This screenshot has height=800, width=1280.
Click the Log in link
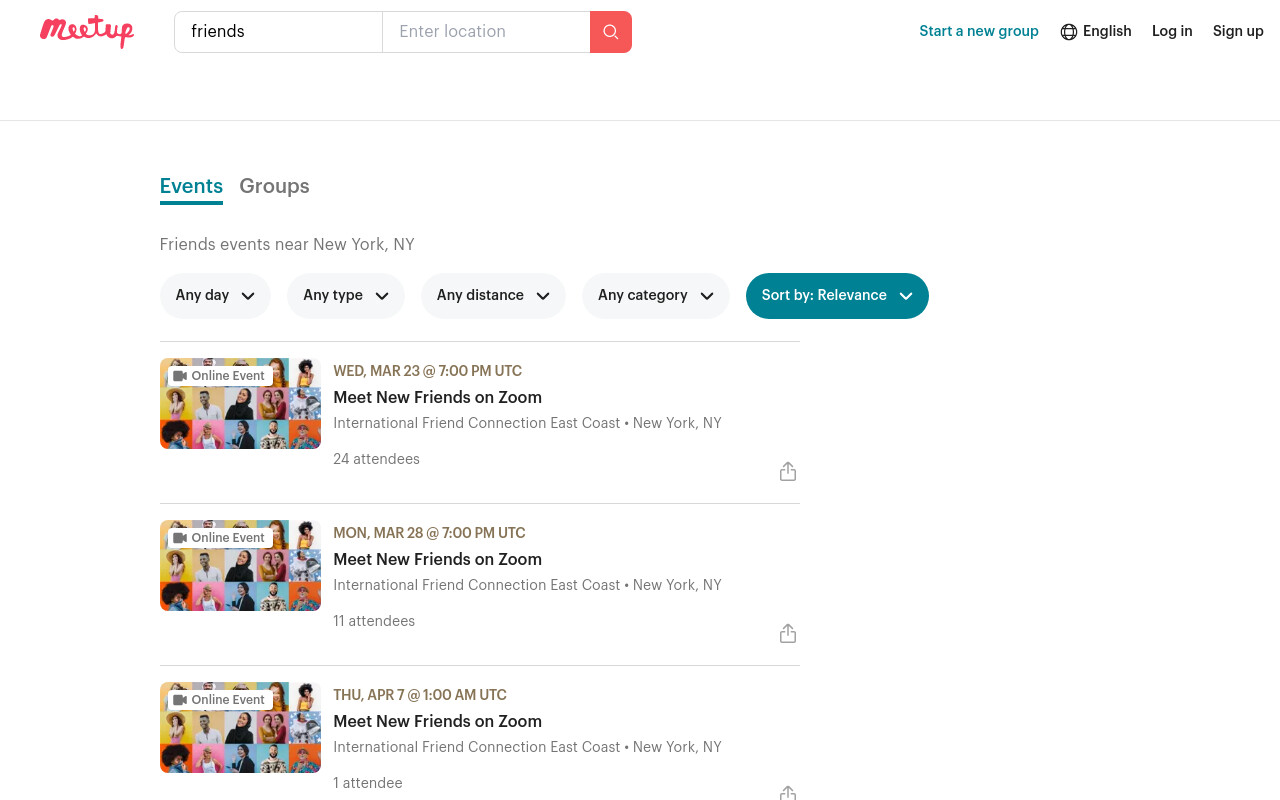(1172, 32)
